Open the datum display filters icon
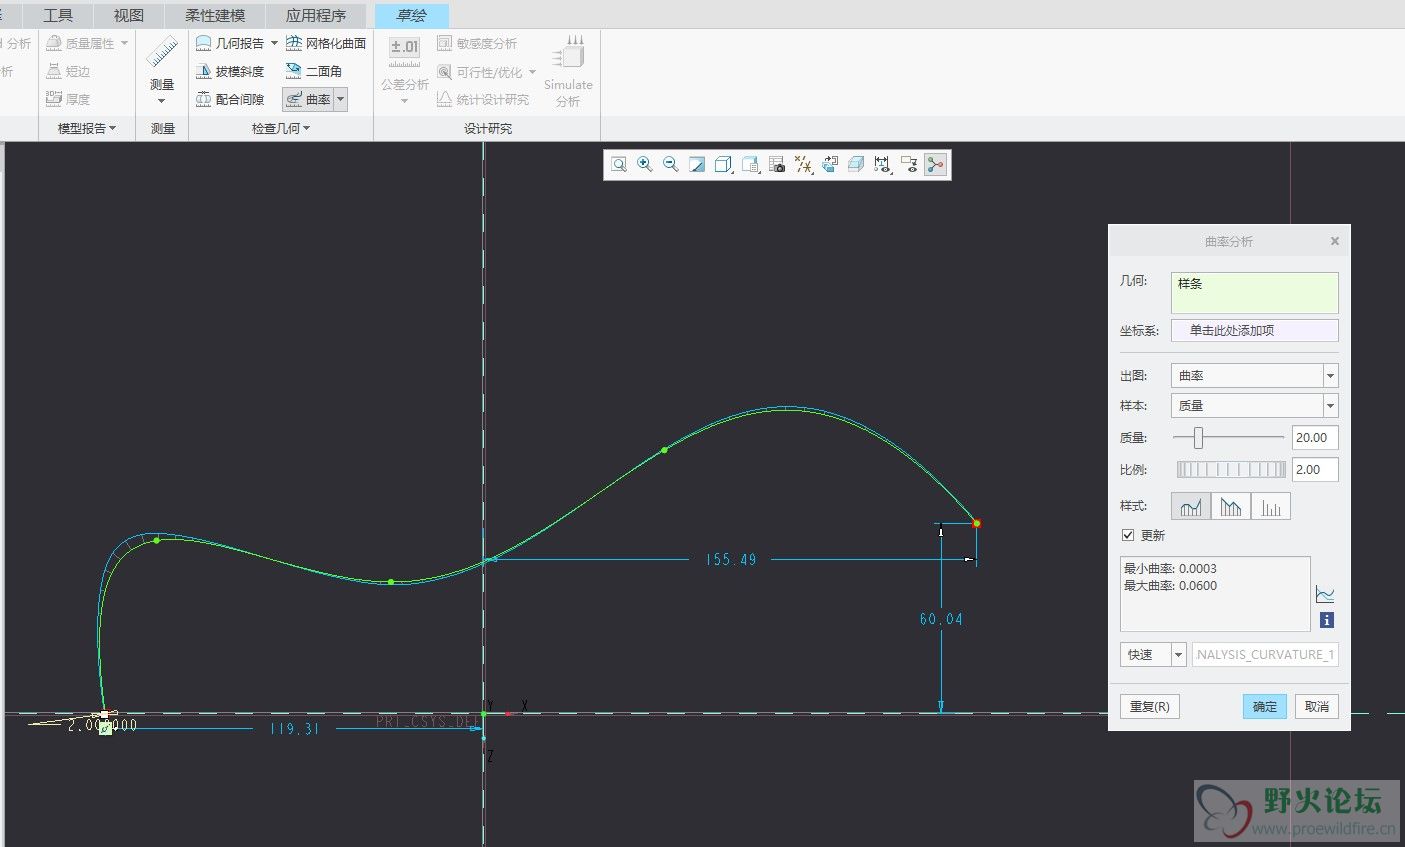Viewport: 1405px width, 847px height. [x=803, y=165]
